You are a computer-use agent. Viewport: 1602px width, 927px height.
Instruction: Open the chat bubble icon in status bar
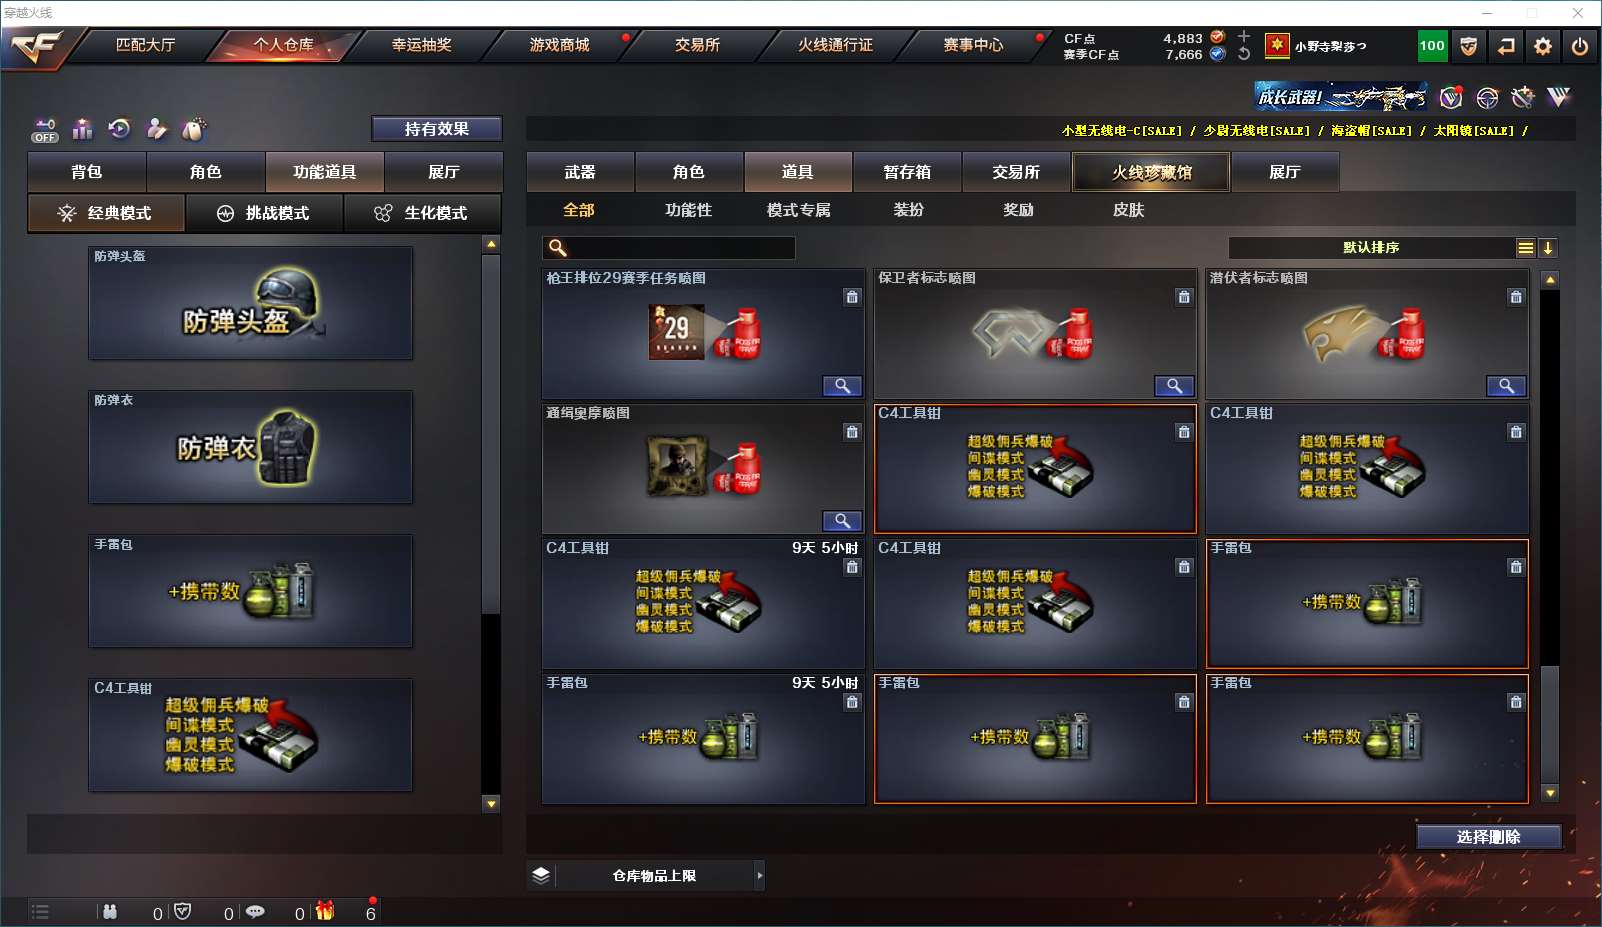255,911
